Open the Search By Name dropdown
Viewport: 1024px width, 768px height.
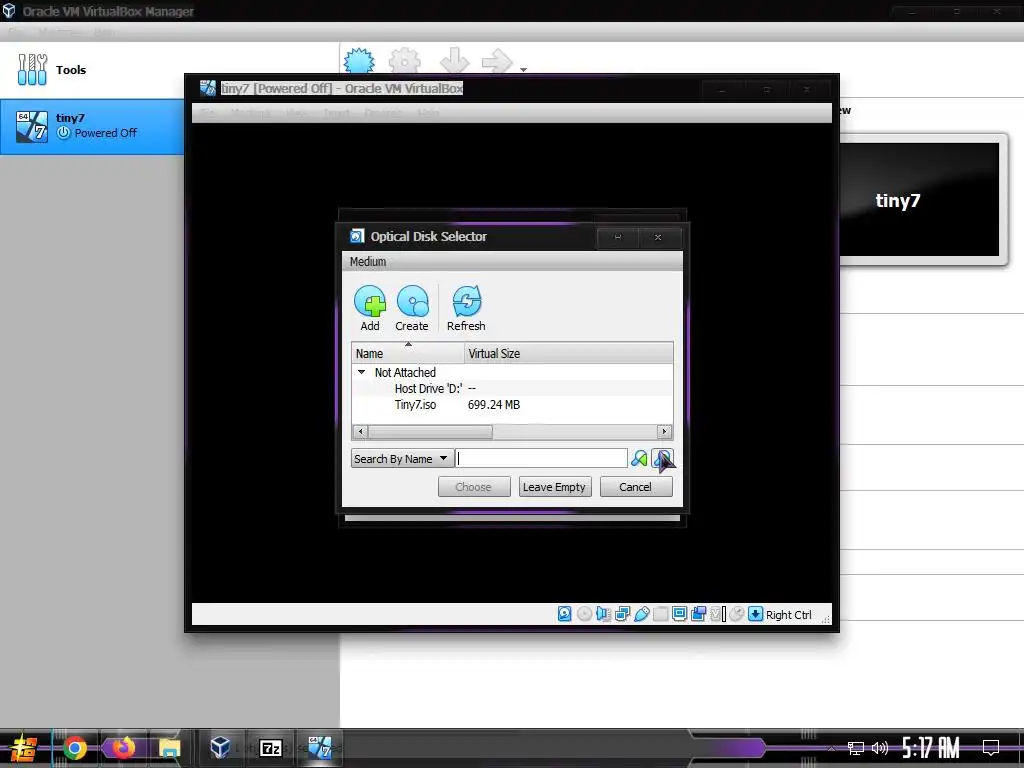pos(402,458)
